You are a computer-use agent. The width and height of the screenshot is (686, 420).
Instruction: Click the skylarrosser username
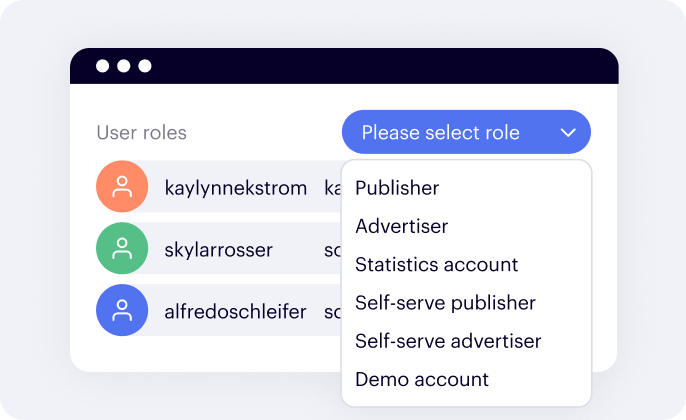218,249
